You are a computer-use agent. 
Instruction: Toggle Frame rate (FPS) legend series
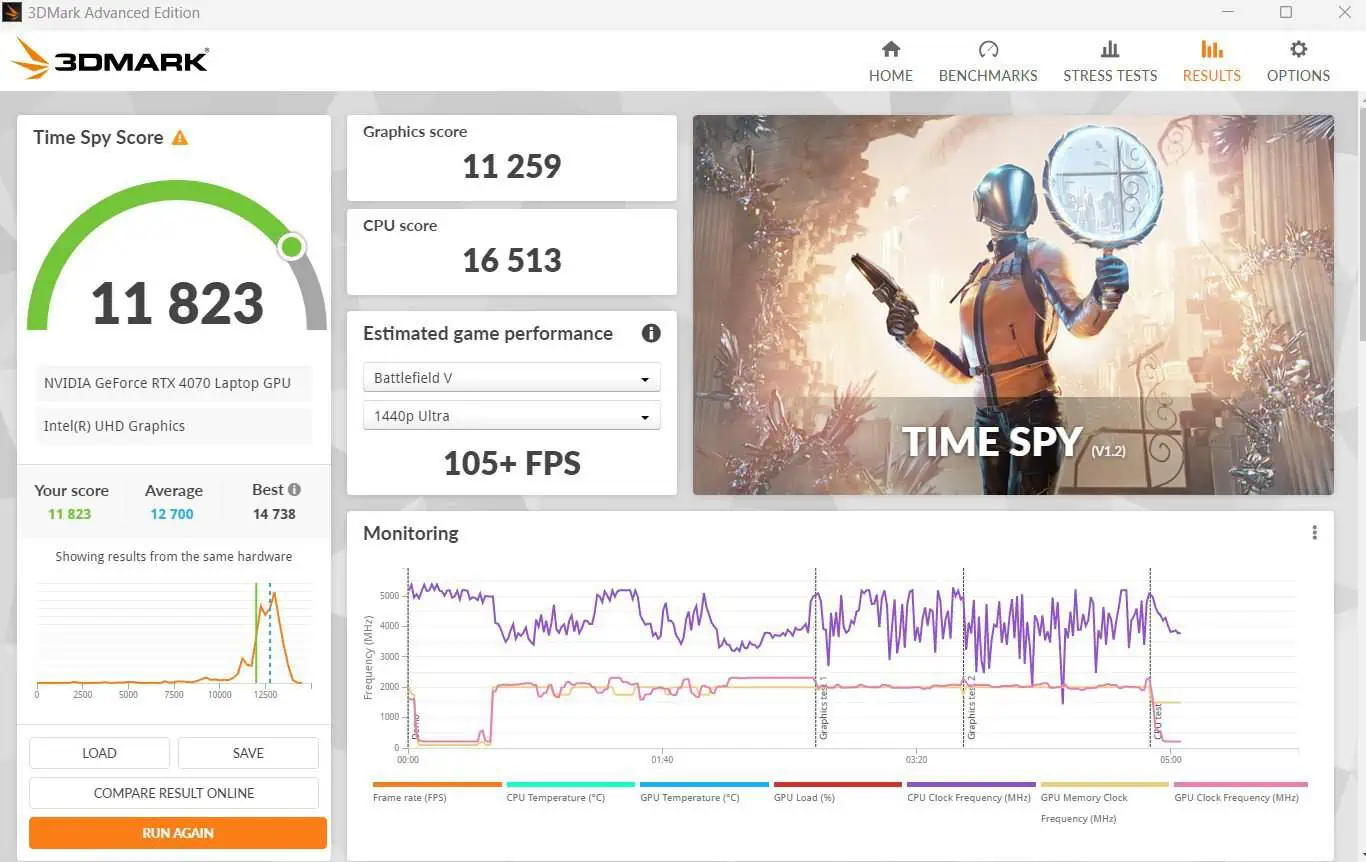(x=410, y=797)
